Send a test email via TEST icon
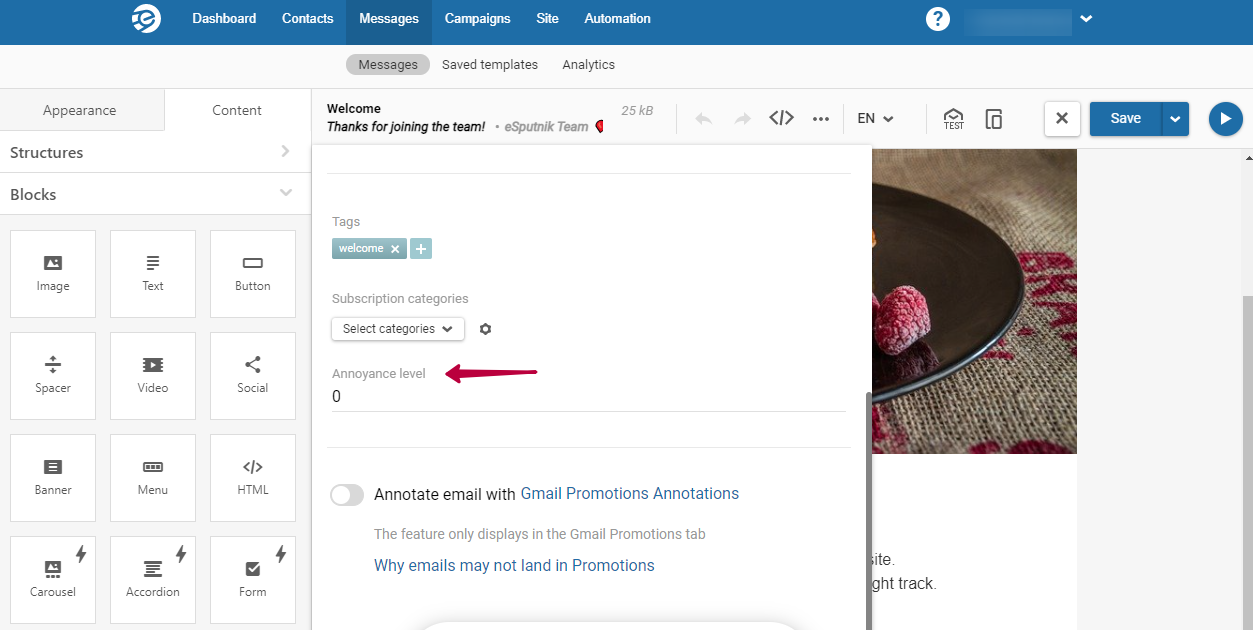This screenshot has width=1253, height=630. tap(954, 119)
